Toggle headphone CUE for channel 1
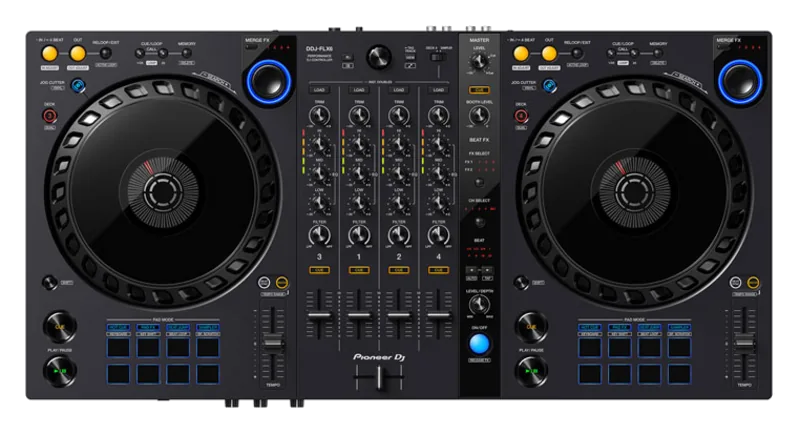This screenshot has width=800, height=433. coord(359,270)
